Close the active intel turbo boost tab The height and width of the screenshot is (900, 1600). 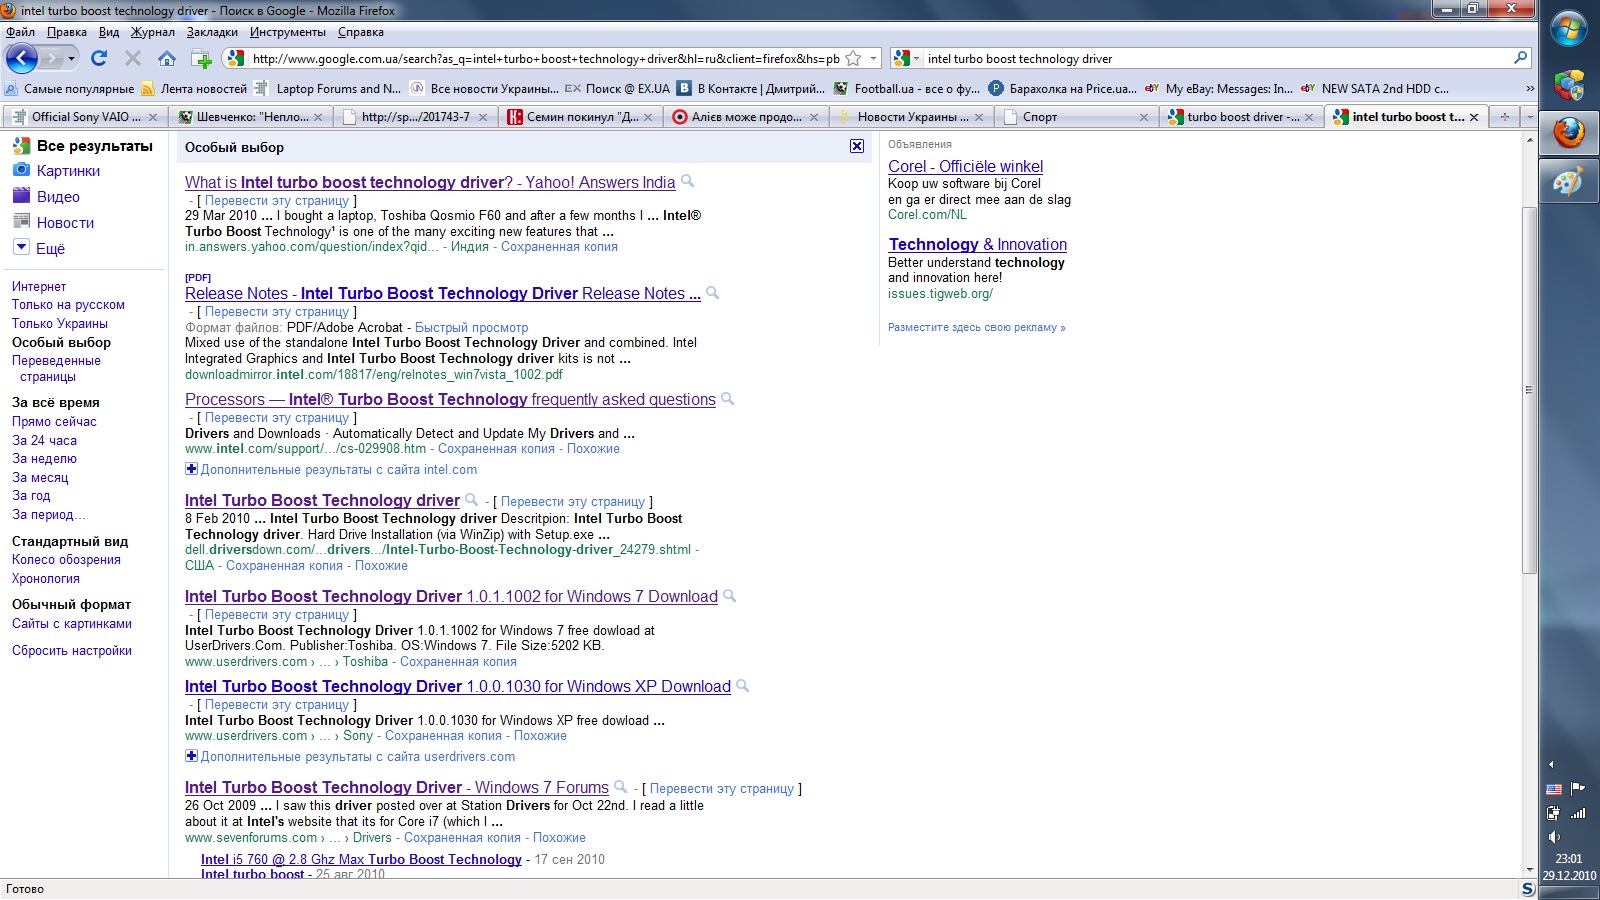pos(1474,117)
